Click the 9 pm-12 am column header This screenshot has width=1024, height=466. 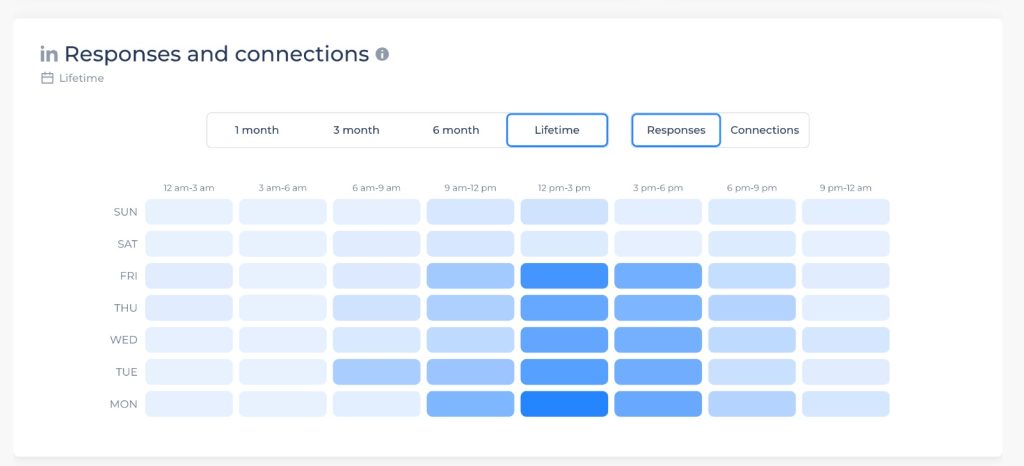point(846,188)
